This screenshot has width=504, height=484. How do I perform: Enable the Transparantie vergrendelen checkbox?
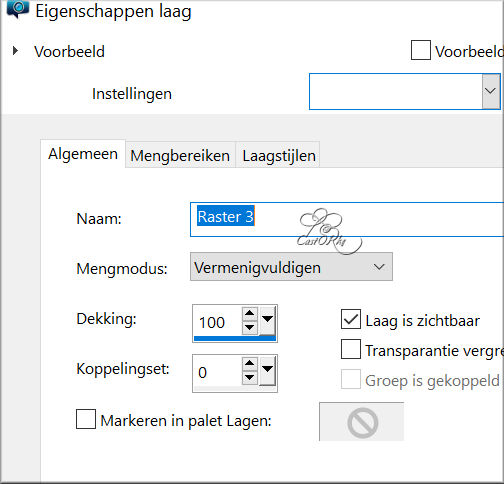[351, 349]
